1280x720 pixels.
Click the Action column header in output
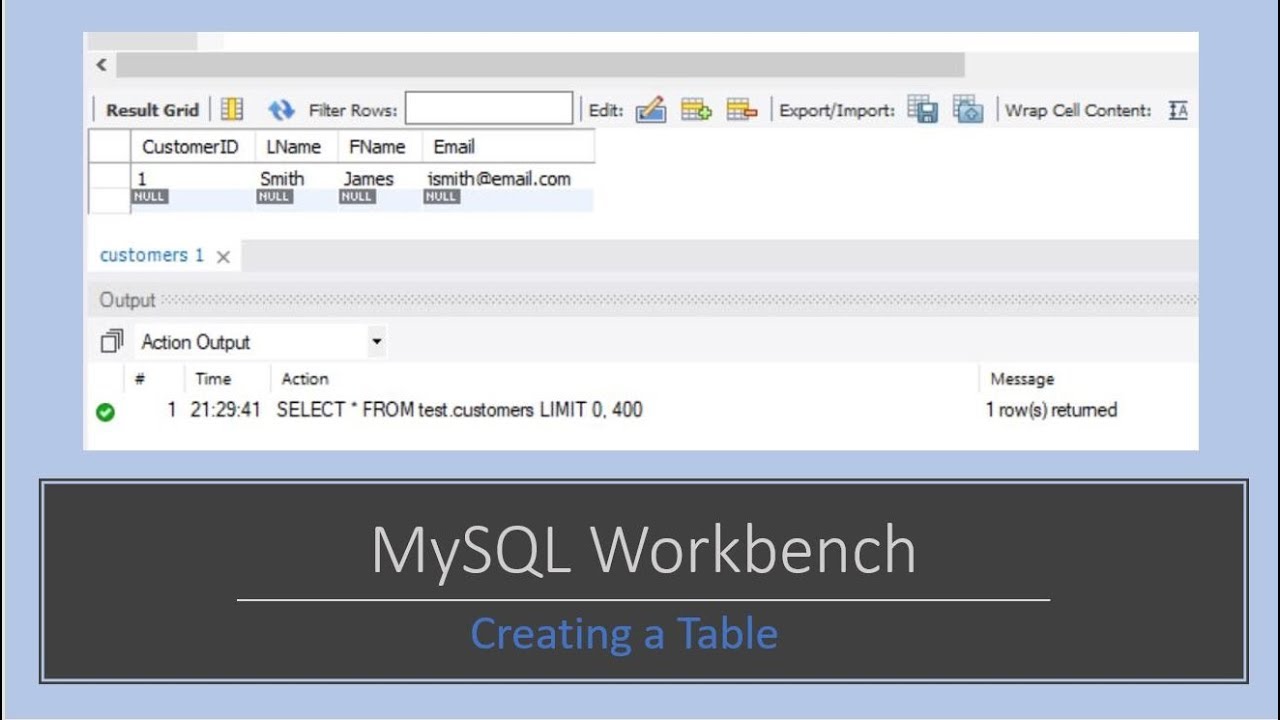305,379
